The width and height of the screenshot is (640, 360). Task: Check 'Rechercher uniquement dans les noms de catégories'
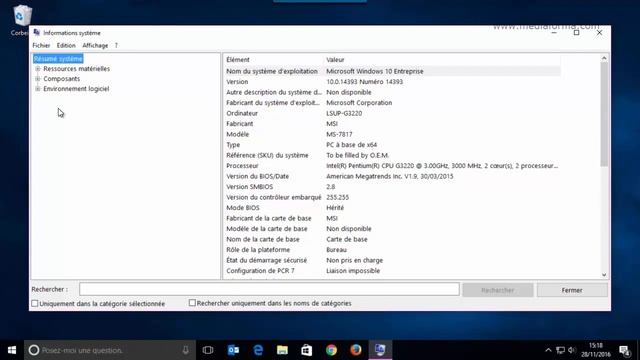192,303
